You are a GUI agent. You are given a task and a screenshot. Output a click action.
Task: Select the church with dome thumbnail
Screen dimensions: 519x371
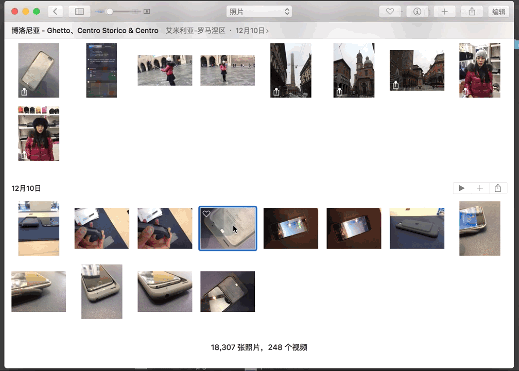(354, 70)
